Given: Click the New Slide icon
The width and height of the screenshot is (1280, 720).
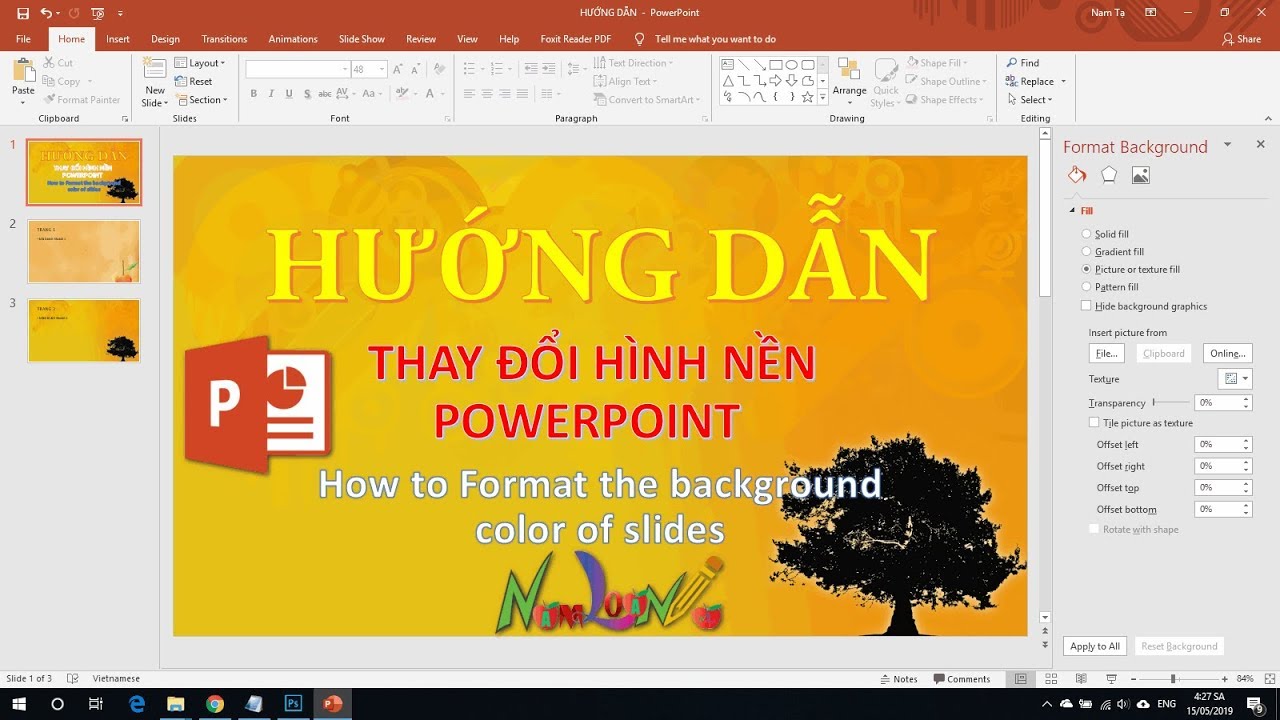Looking at the screenshot, I should (x=154, y=69).
